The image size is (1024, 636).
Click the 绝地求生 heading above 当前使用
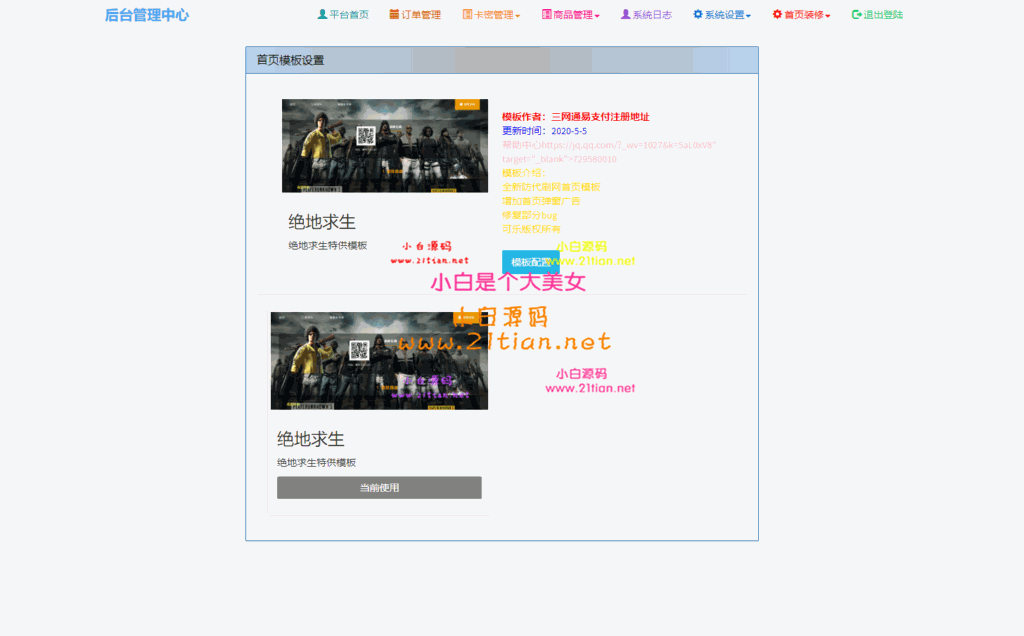click(311, 439)
